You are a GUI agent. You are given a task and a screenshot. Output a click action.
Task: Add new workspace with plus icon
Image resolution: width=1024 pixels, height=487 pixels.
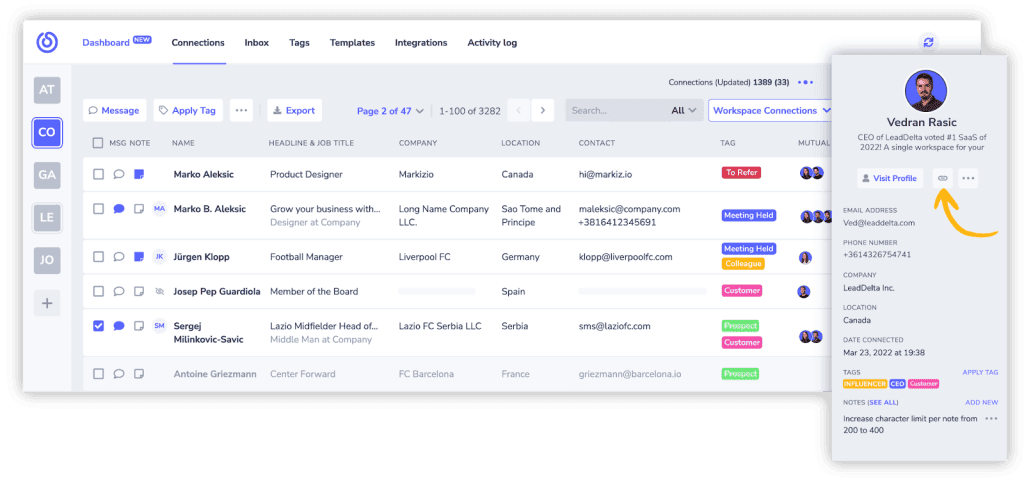(47, 304)
